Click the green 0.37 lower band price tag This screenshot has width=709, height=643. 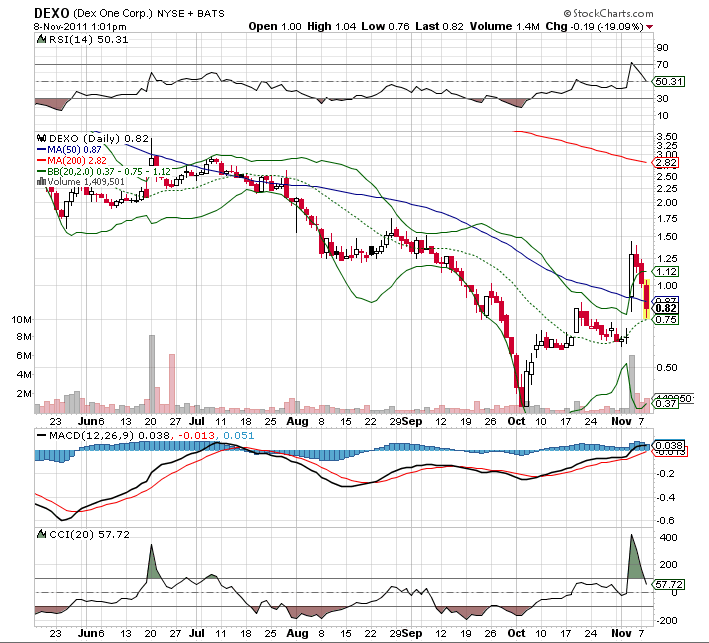666,403
